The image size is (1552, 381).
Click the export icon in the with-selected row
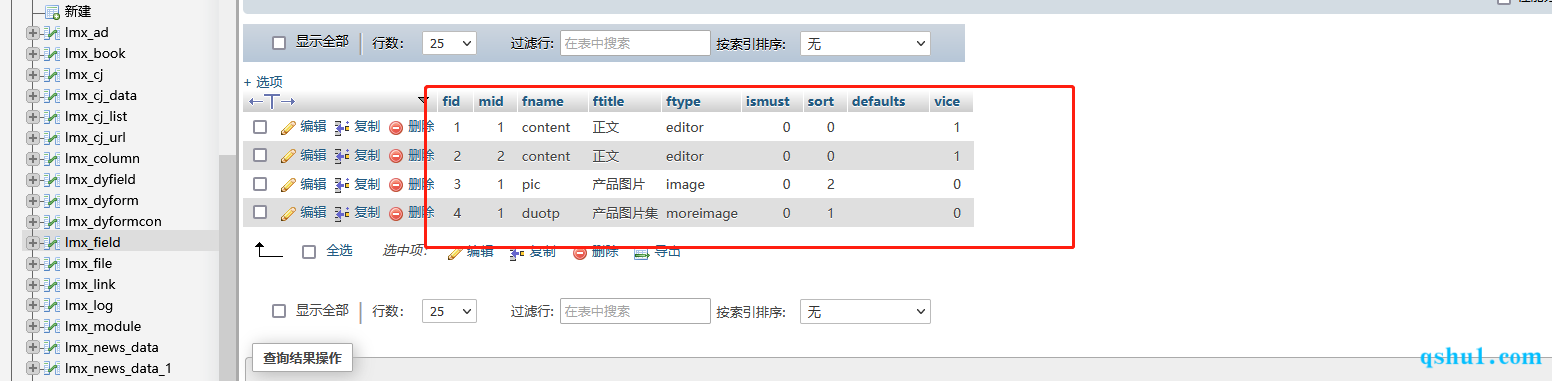642,252
